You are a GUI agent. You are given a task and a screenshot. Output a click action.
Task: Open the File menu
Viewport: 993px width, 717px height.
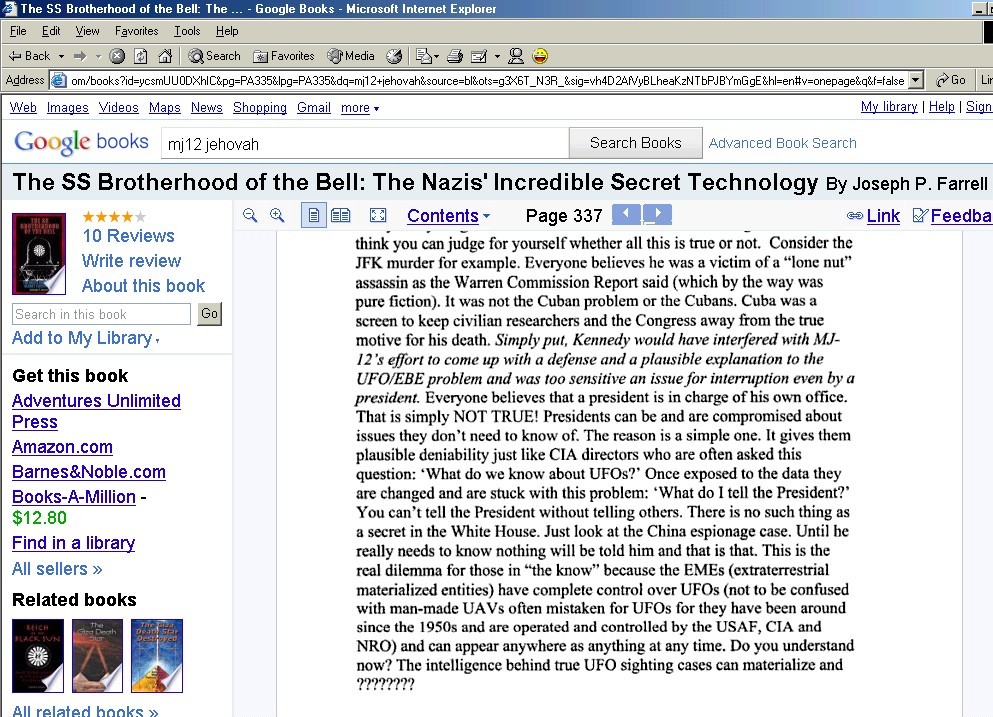pos(18,31)
